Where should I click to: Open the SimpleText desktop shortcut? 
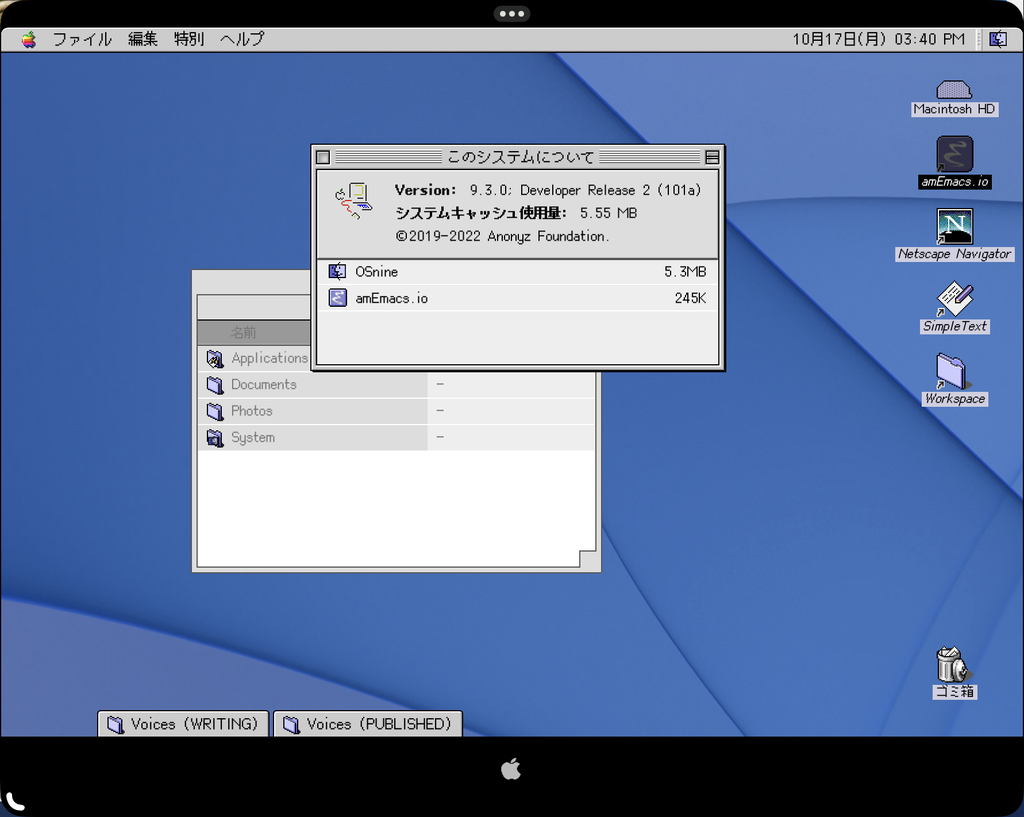[954, 299]
